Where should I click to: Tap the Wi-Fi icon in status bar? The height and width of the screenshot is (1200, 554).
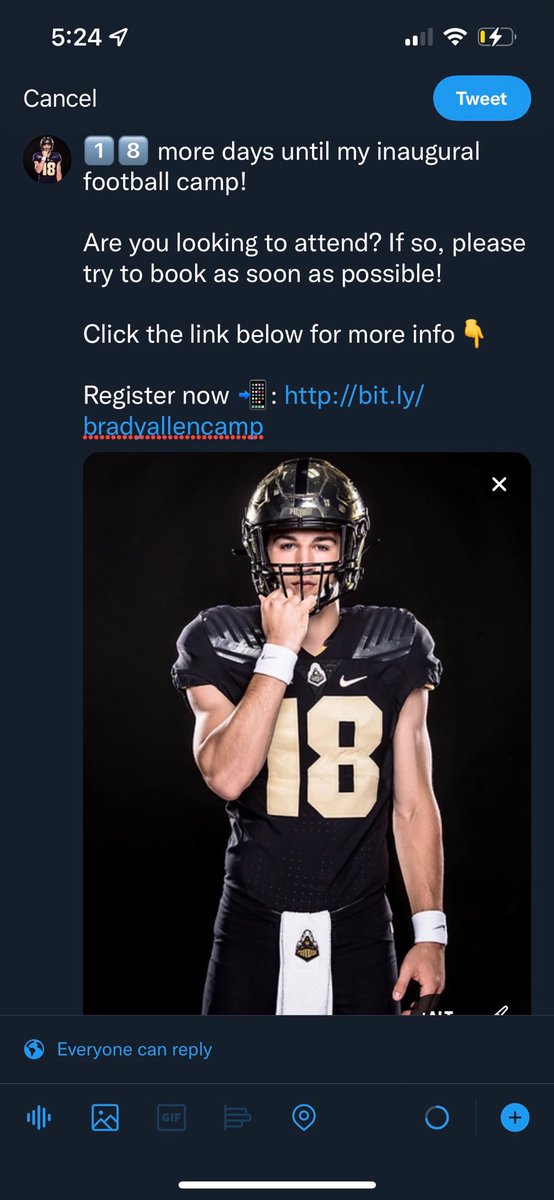tap(456, 38)
